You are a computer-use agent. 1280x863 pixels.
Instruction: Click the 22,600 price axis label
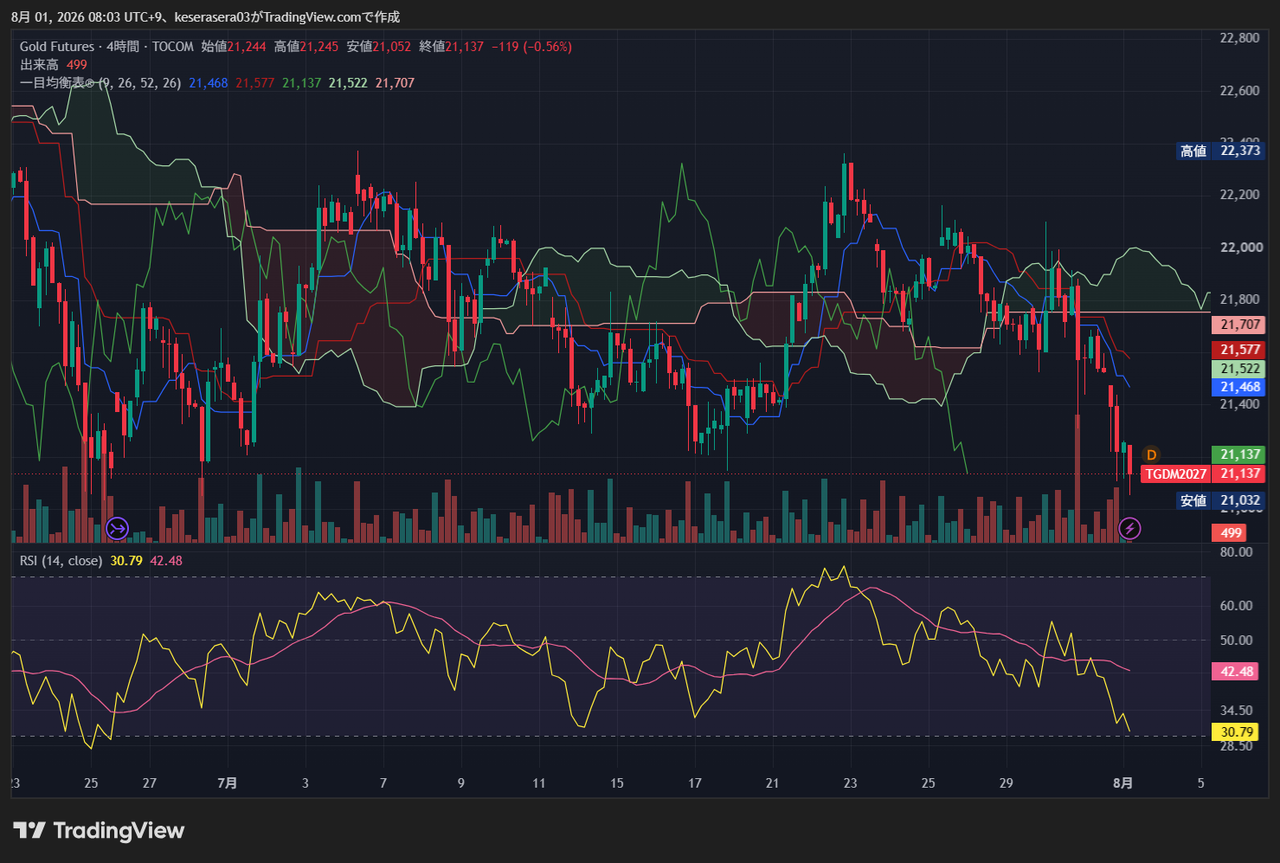(x=1240, y=91)
